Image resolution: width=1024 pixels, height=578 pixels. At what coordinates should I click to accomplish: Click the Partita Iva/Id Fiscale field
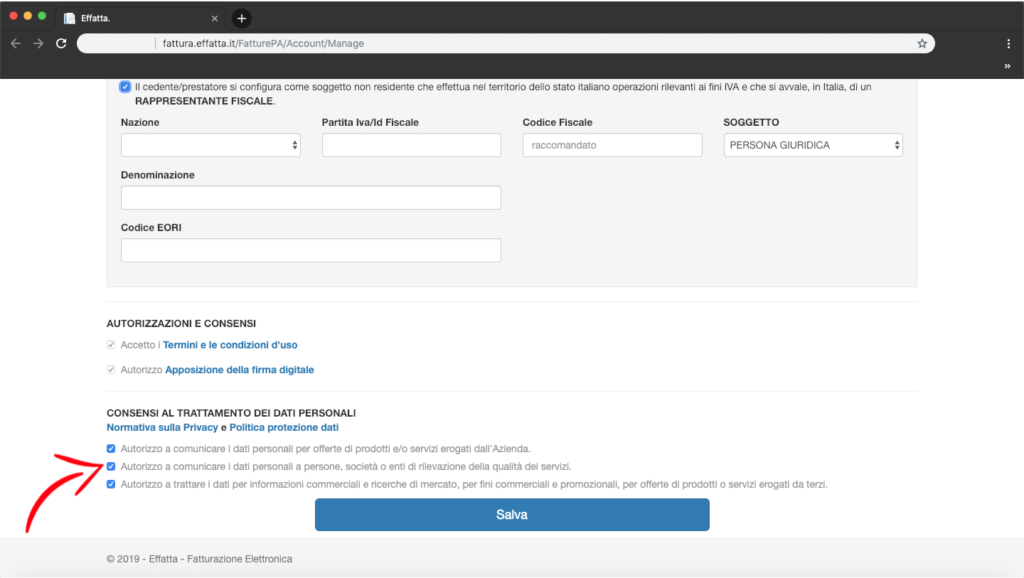411,145
